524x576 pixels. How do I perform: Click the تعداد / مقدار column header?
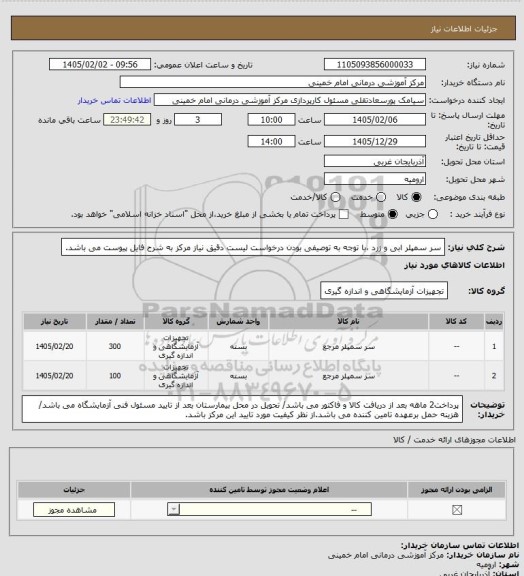pos(115,321)
